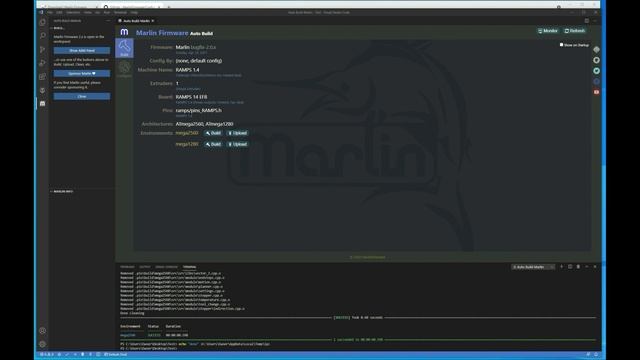The height and width of the screenshot is (360, 640).
Task: Open the GitHub icon link
Action: (x=596, y=60)
